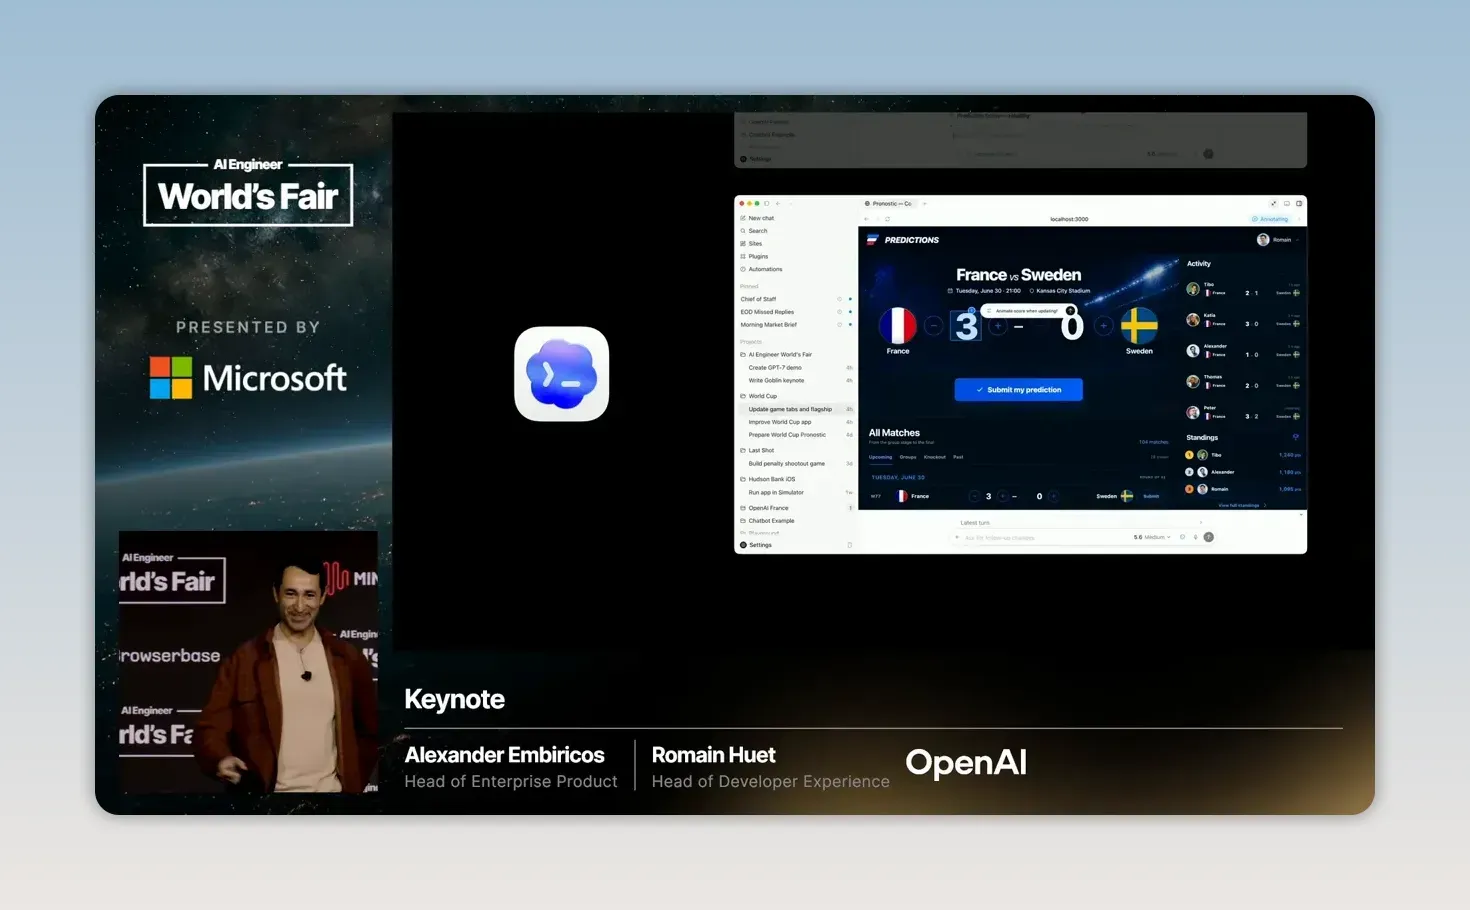Increase France score with plus button
The width and height of the screenshot is (1470, 910).
tap(997, 326)
